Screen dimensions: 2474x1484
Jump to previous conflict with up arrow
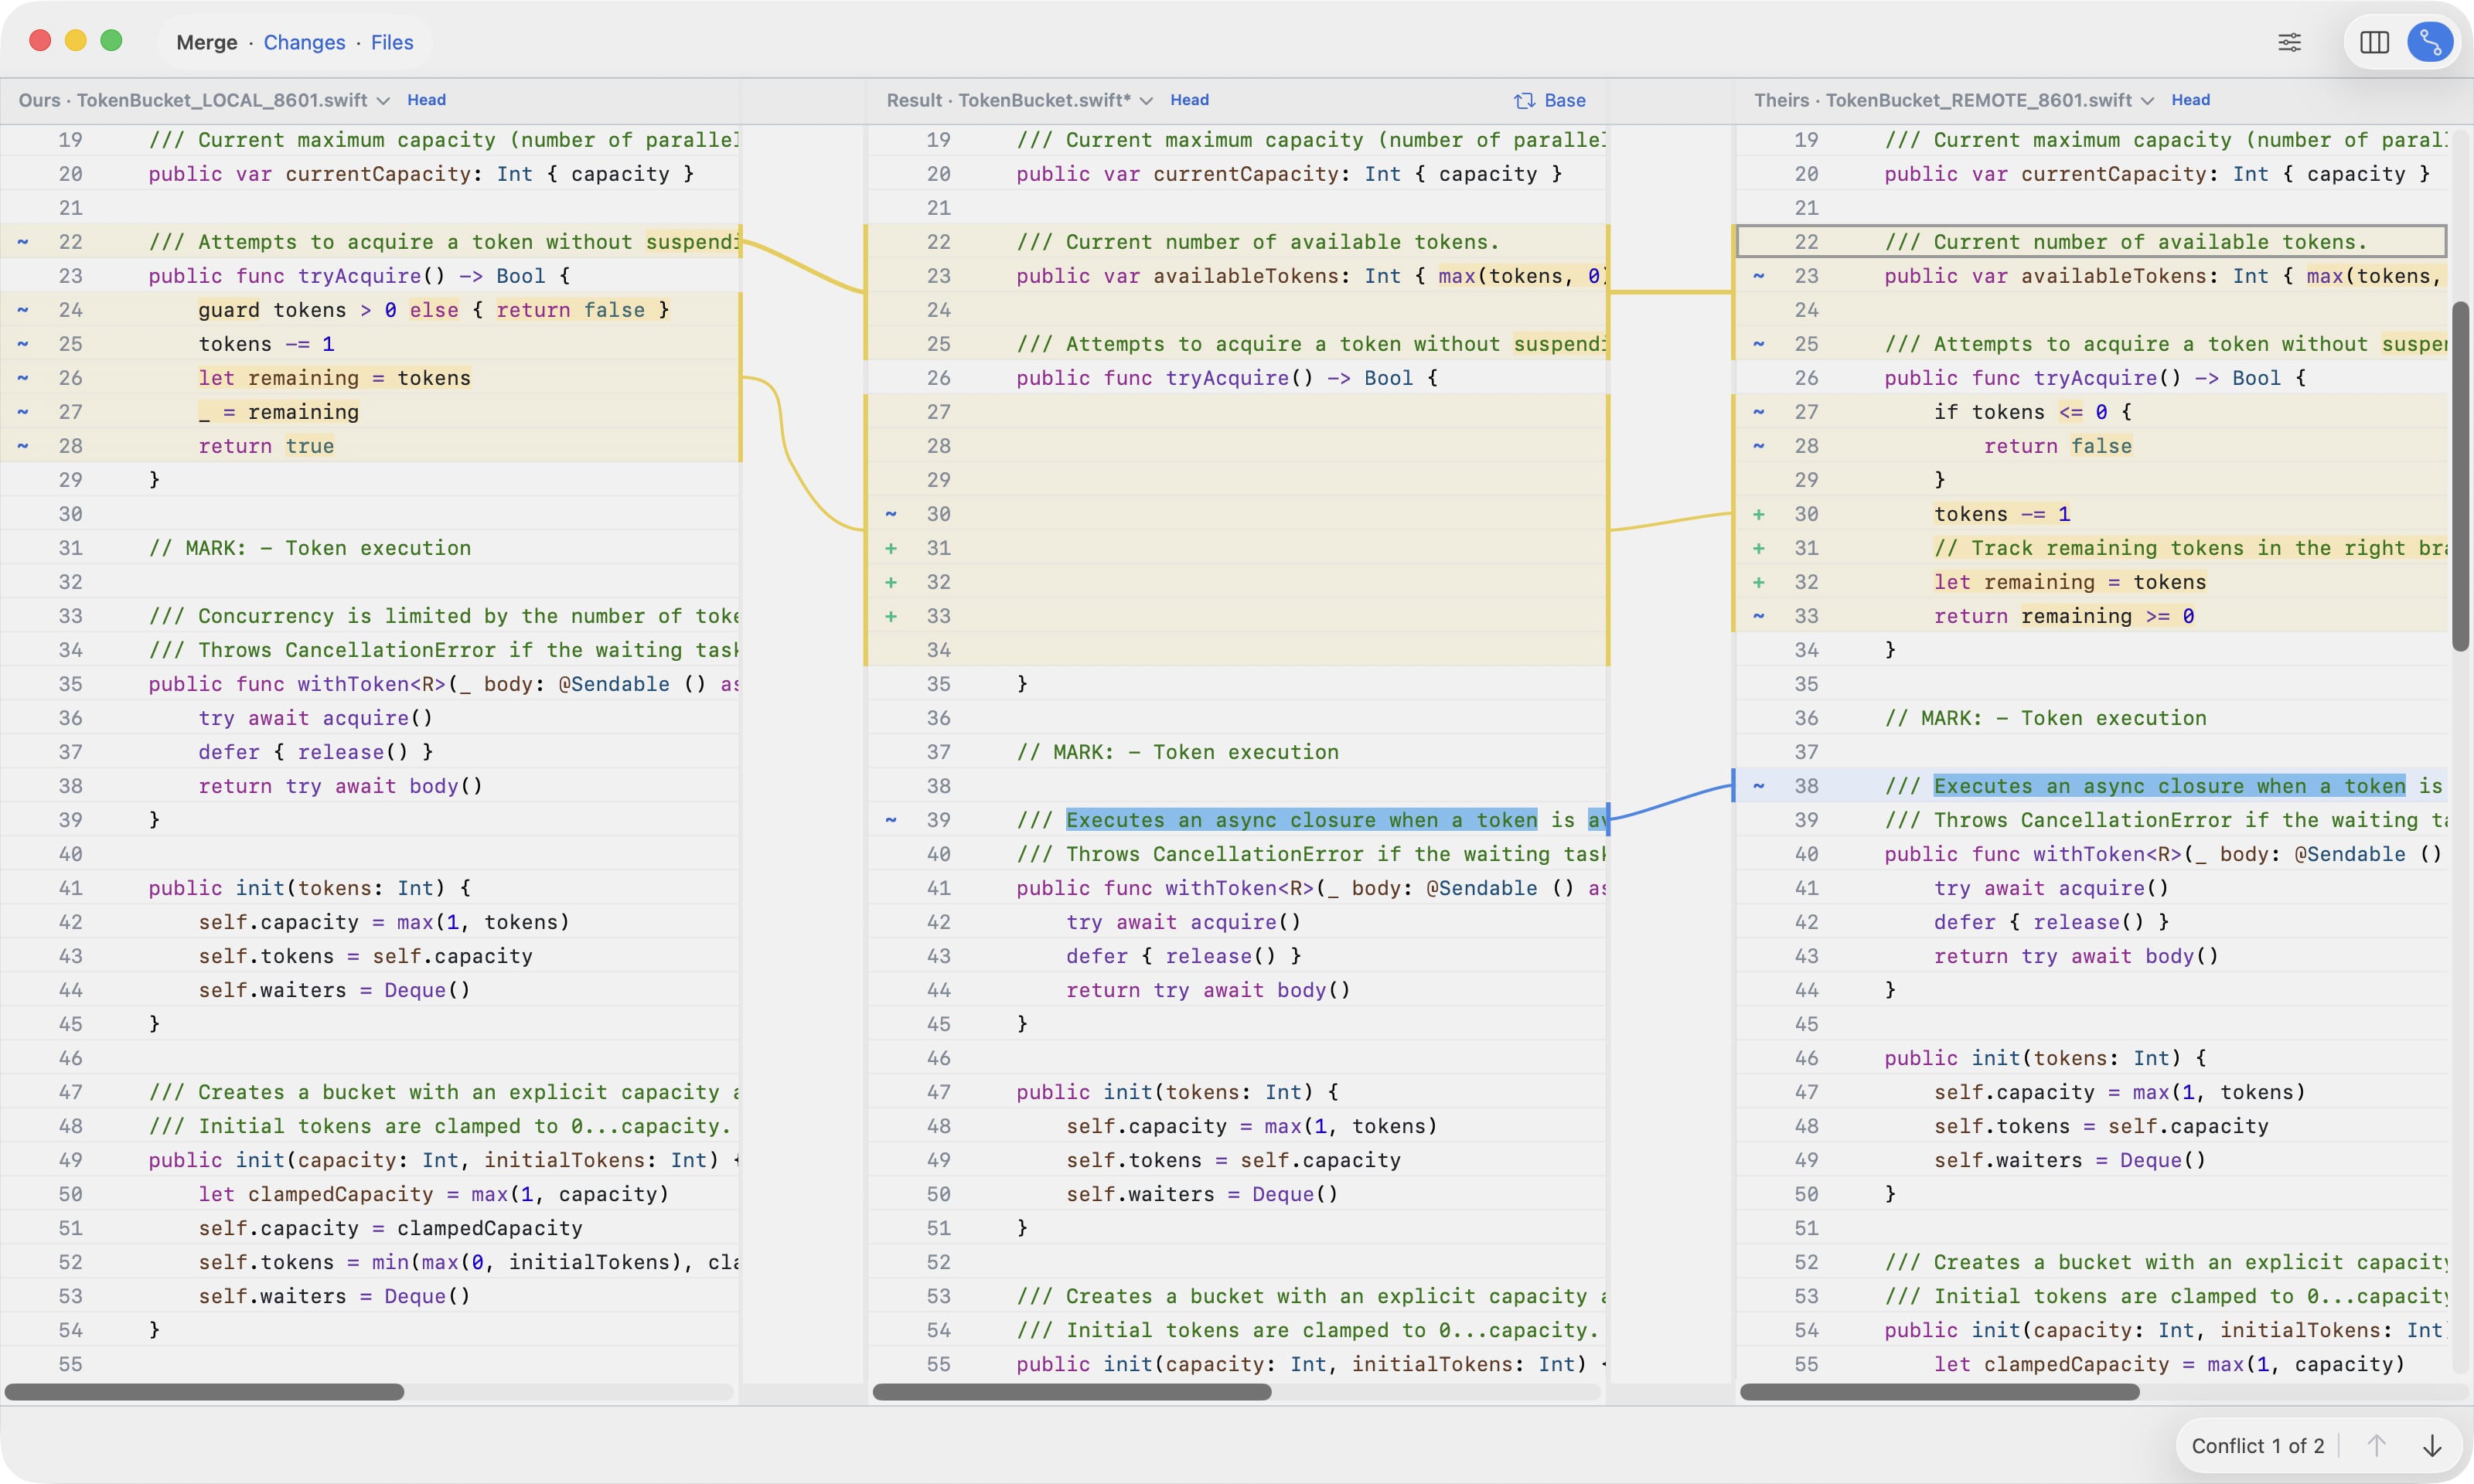pos(2377,1446)
